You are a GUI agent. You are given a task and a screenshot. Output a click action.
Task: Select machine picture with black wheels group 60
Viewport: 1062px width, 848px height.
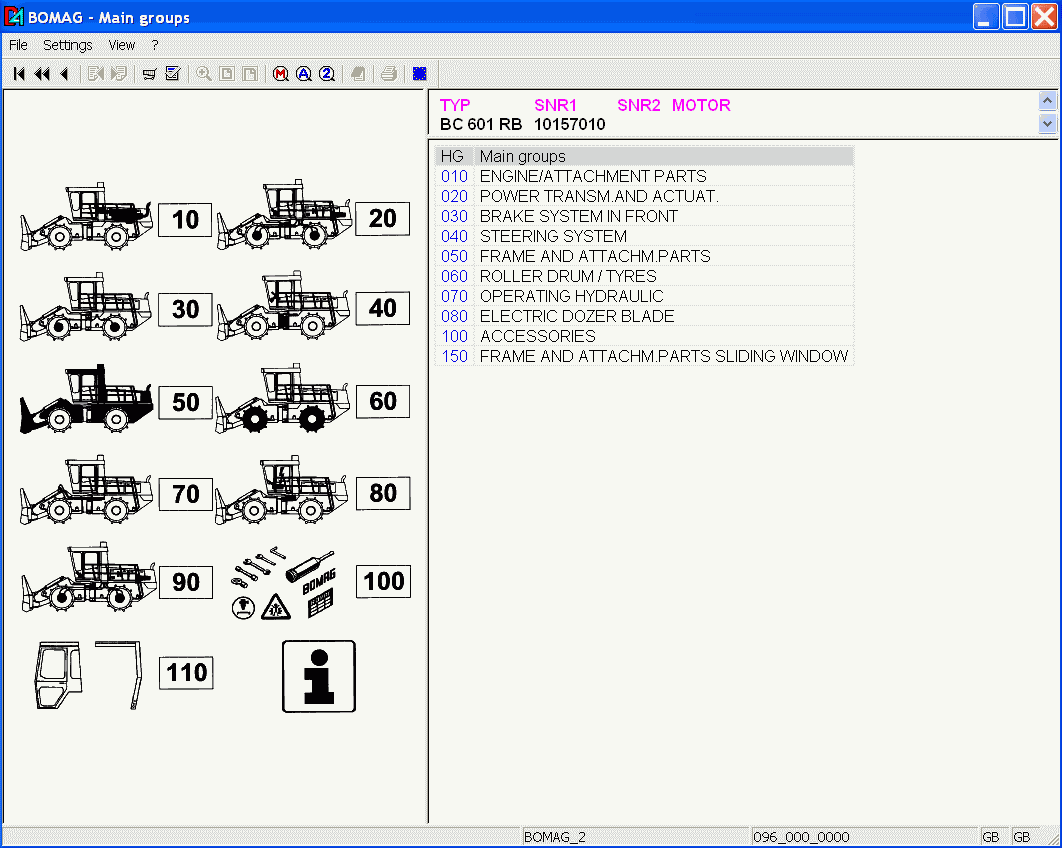(x=282, y=398)
